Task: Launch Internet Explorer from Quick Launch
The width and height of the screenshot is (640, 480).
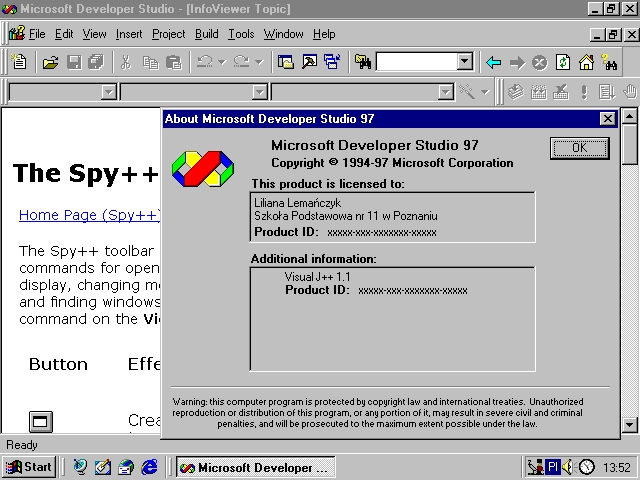Action: tap(149, 467)
